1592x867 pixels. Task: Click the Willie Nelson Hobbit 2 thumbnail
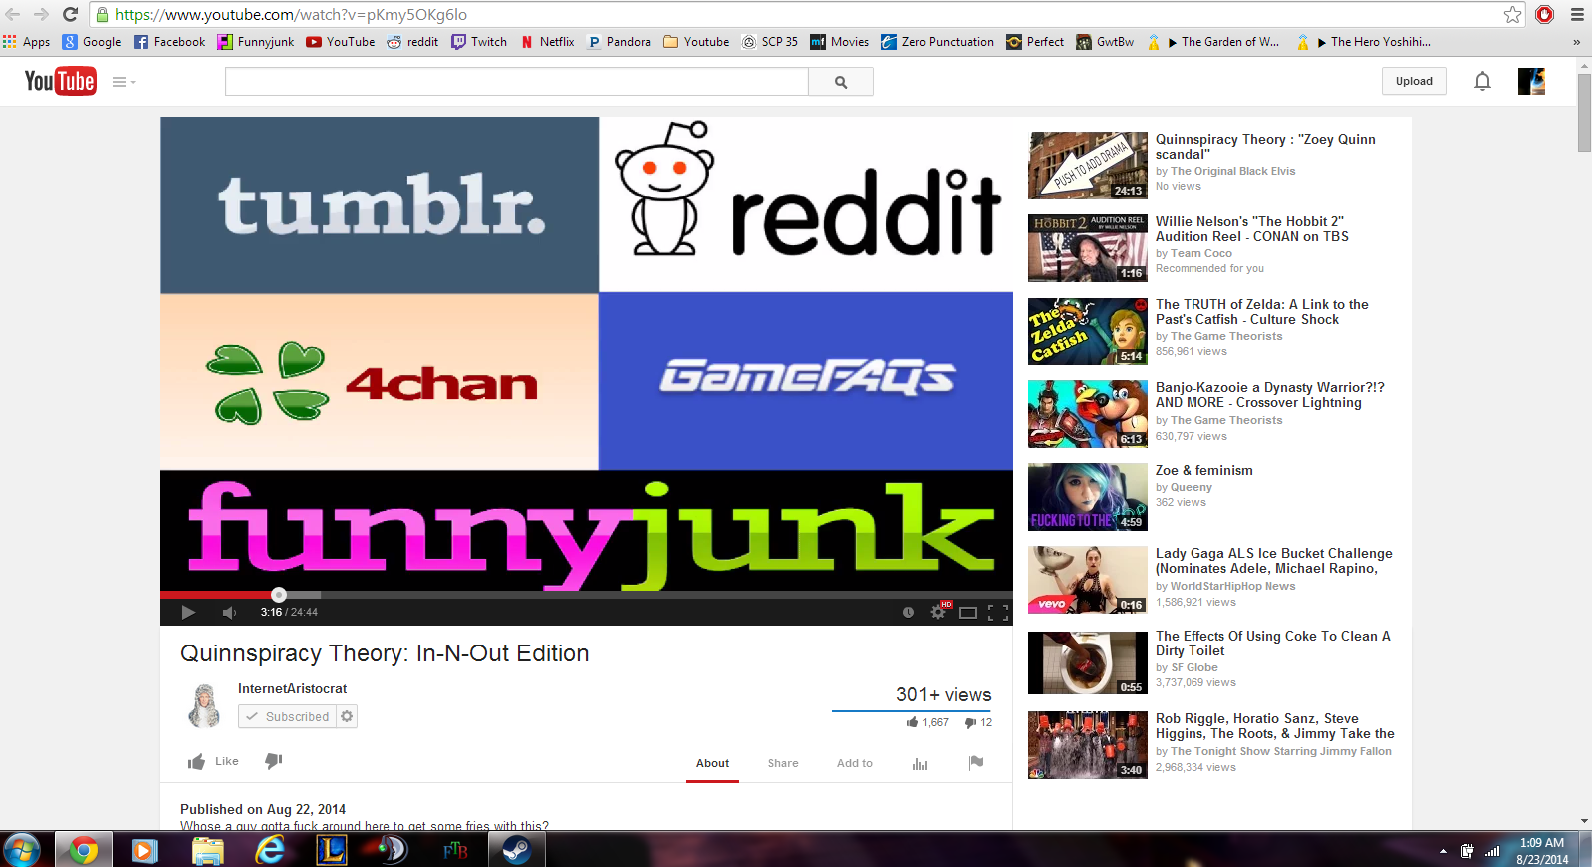1088,247
